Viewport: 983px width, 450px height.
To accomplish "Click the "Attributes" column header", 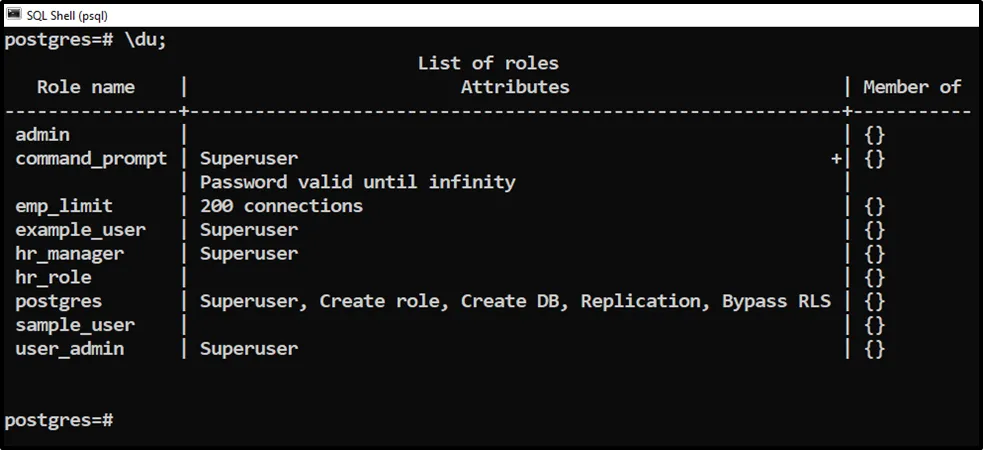I will 515,87.
